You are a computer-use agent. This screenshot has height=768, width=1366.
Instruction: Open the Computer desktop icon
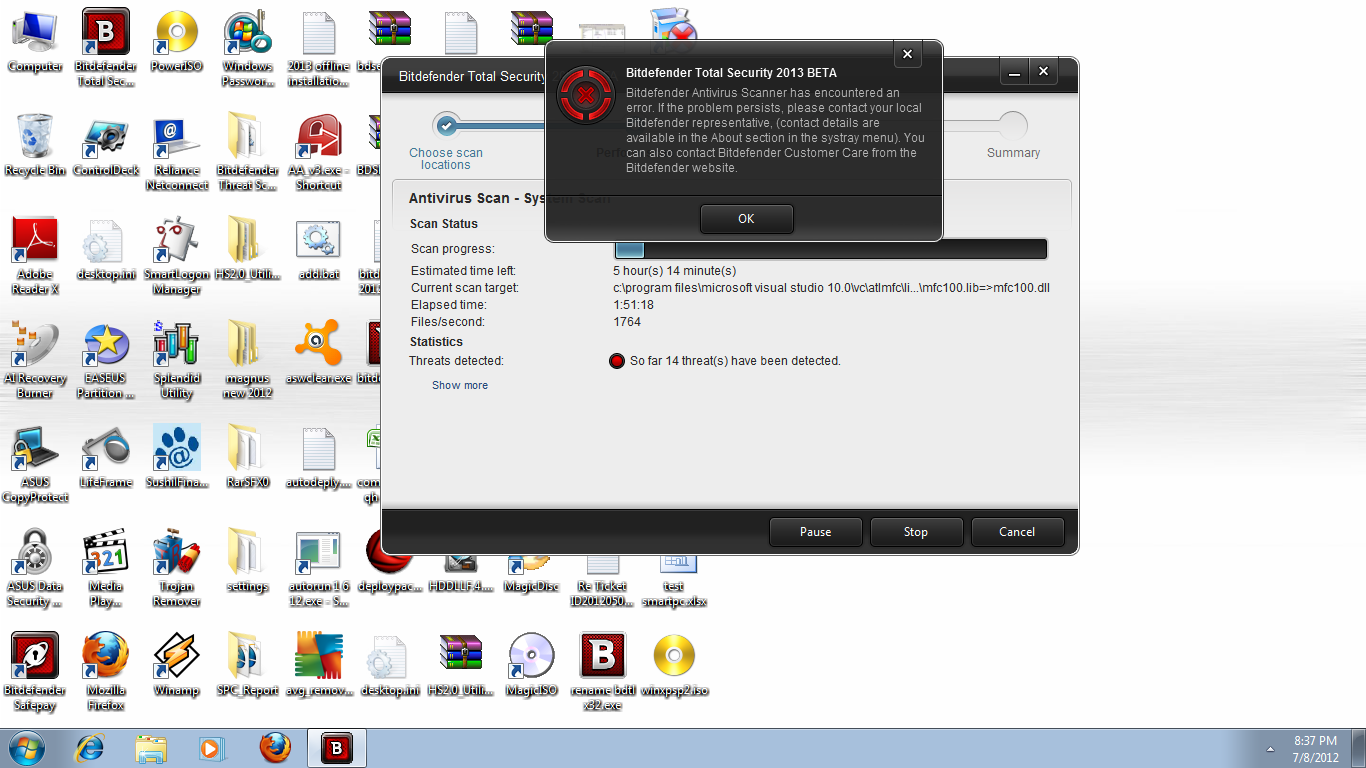(35, 41)
